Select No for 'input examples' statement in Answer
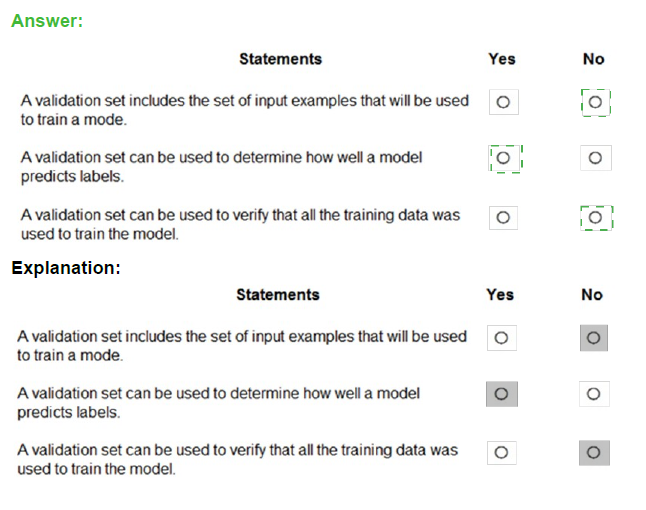This screenshot has height=510, width=646. click(x=595, y=102)
